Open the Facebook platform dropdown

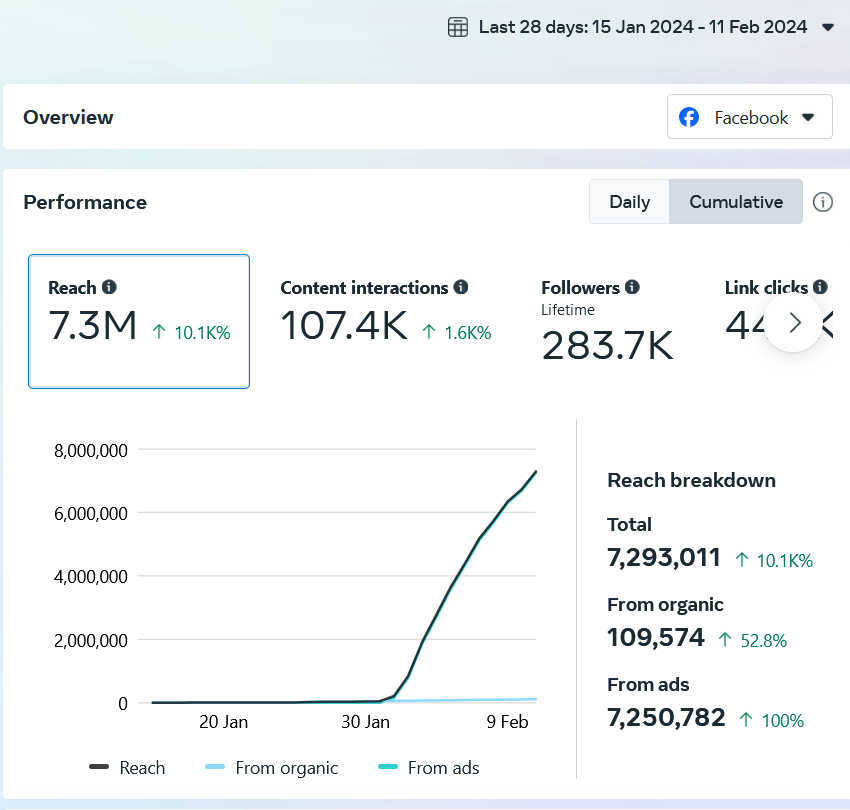[749, 118]
